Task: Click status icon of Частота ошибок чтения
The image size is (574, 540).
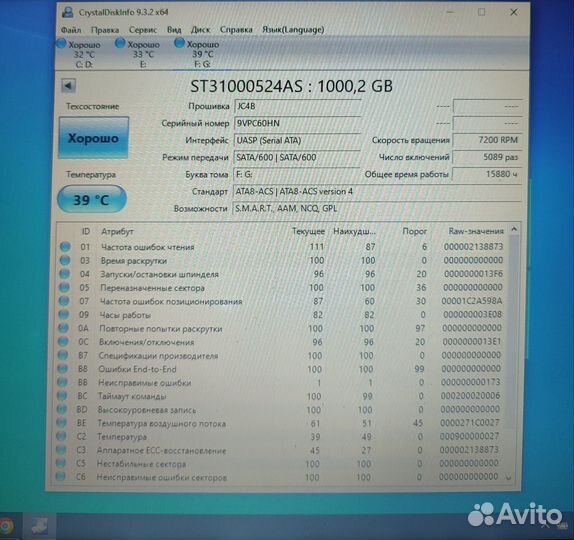Action: point(65,247)
